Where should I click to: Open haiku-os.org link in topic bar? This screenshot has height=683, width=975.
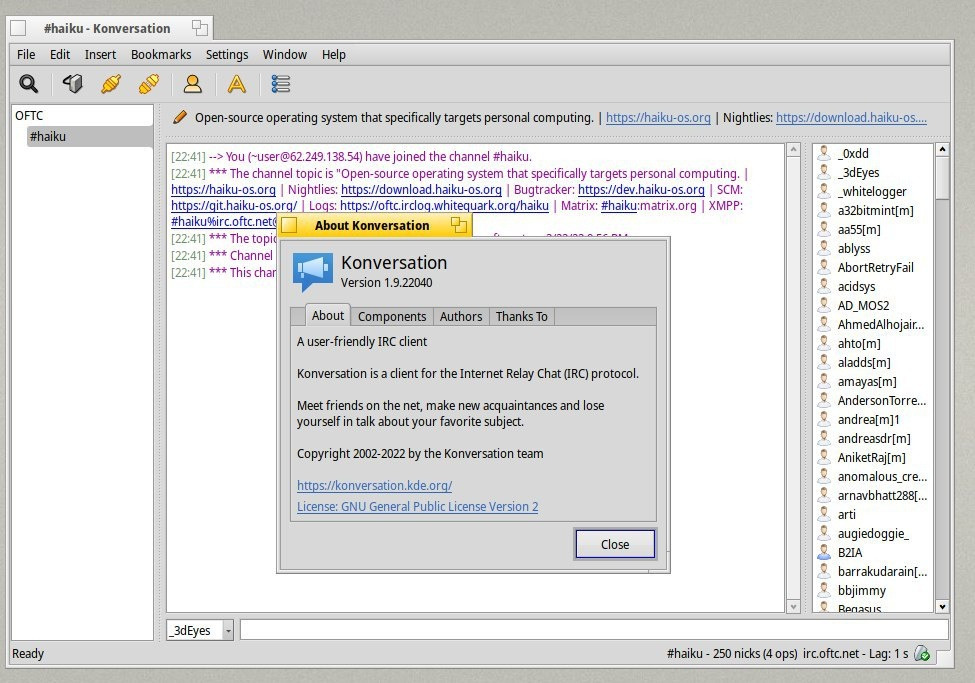(x=658, y=118)
